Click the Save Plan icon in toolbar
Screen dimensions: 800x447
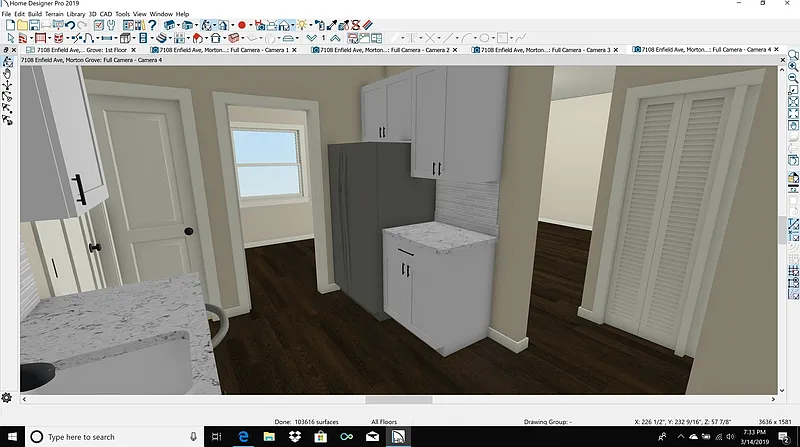coord(32,24)
